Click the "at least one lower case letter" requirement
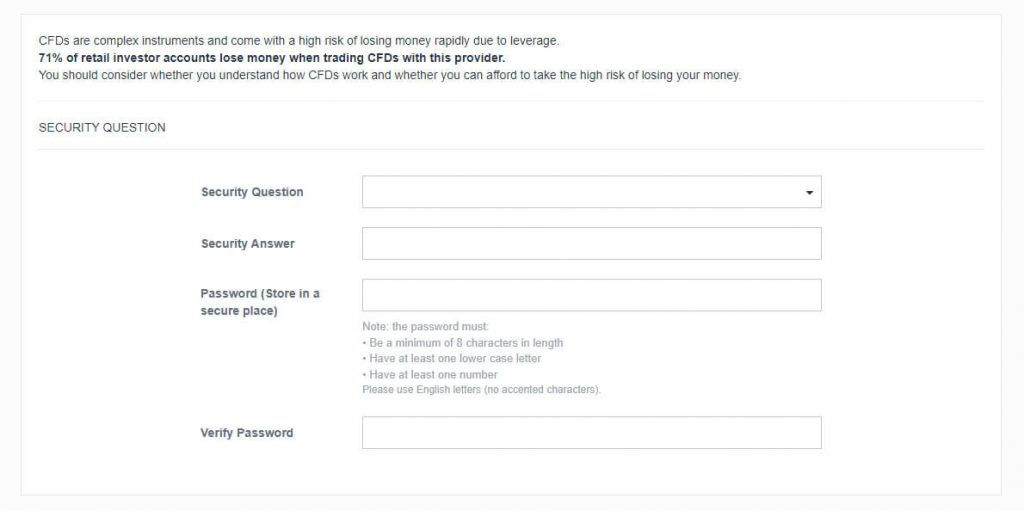Viewport: 1024px width, 511px height. click(x=455, y=359)
